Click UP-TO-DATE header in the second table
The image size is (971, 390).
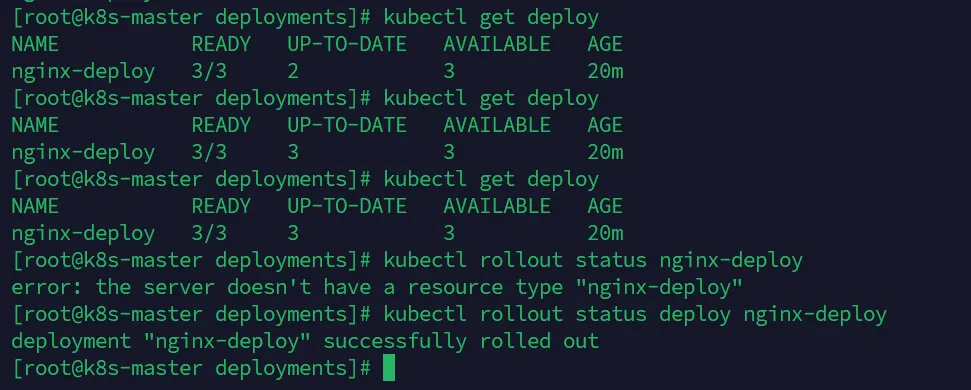coord(347,126)
